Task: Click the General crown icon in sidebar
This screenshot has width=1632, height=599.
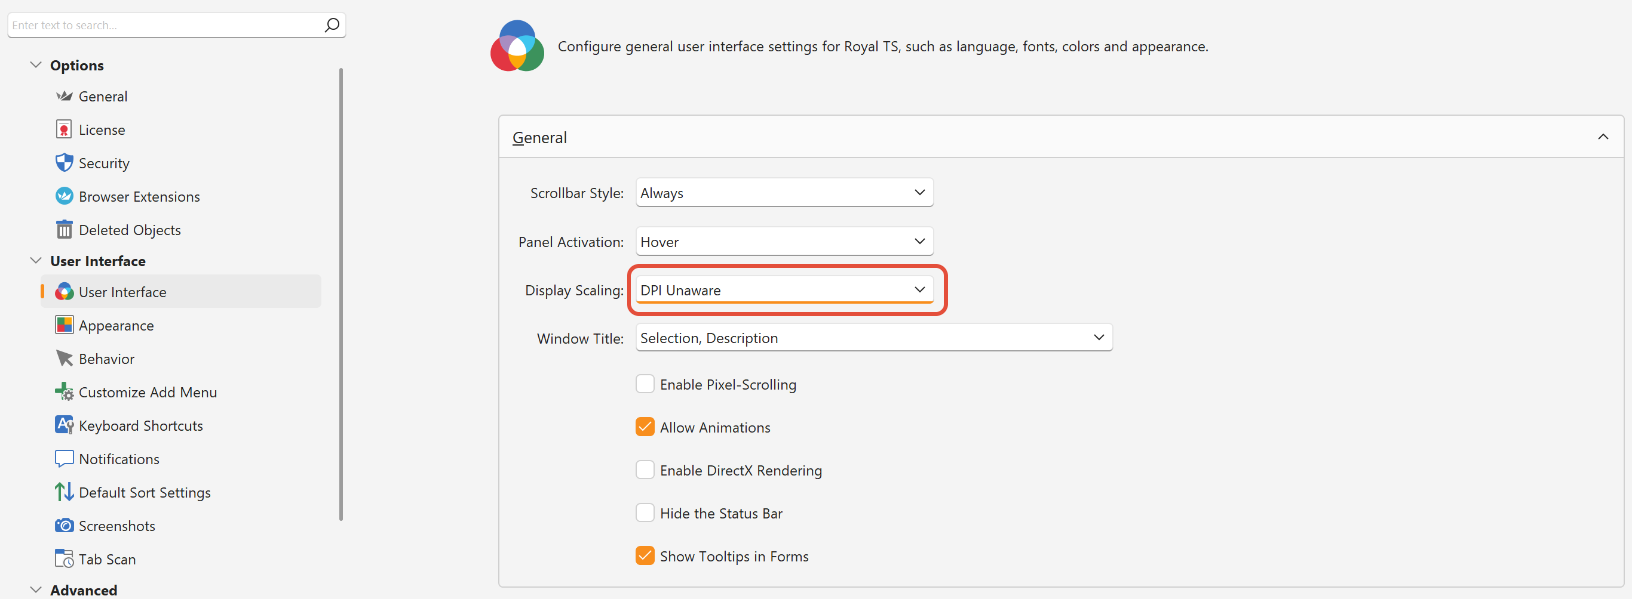Action: coord(64,96)
